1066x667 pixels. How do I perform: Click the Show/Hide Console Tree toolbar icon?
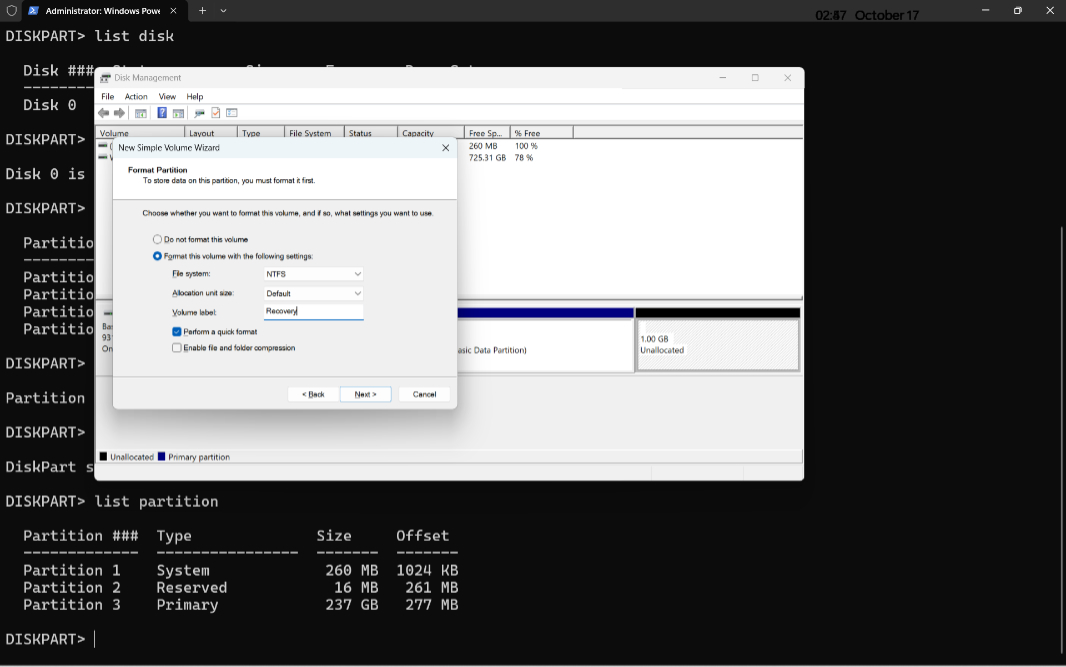click(x=141, y=114)
